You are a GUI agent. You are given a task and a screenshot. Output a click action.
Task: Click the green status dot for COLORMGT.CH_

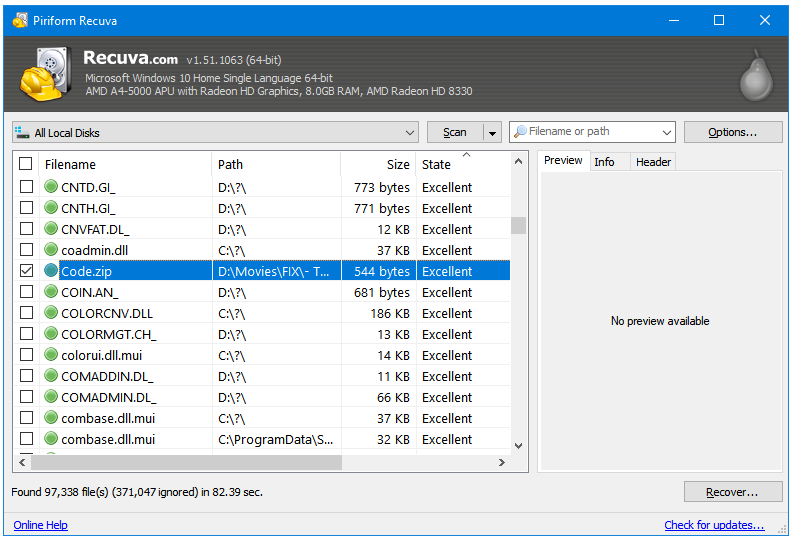pyautogui.click(x=51, y=333)
